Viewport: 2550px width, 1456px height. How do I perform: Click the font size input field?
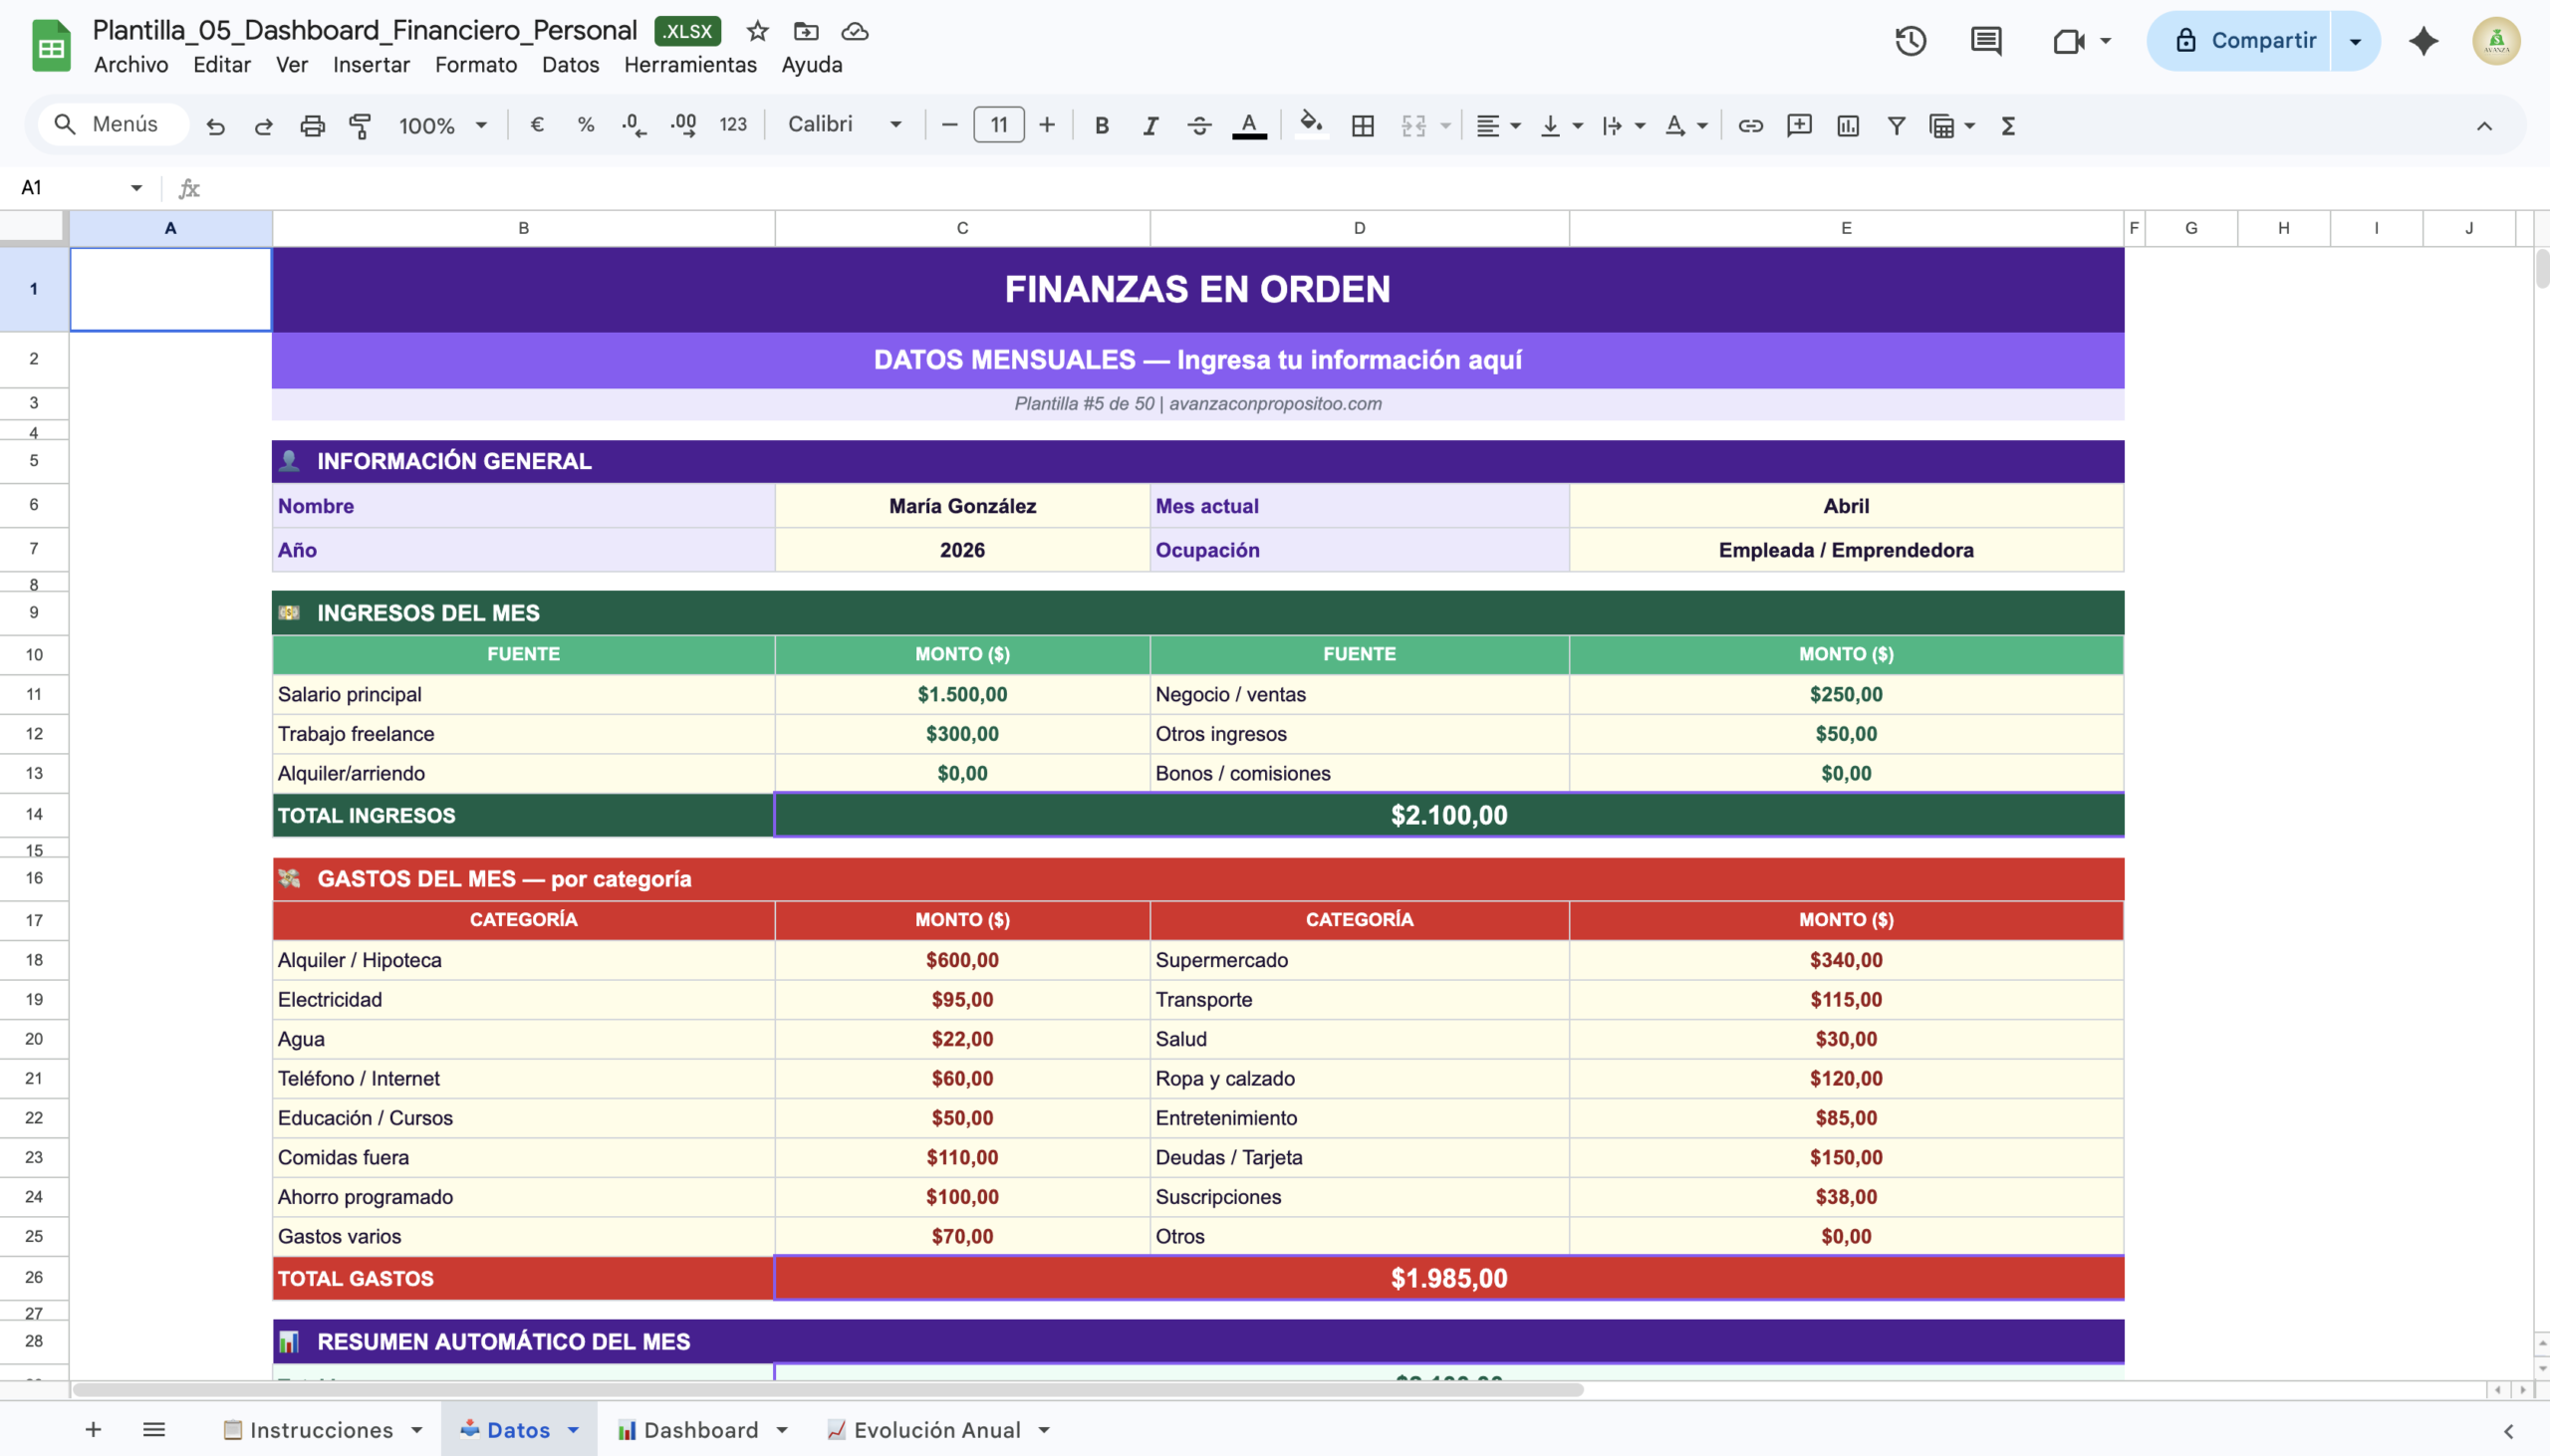pos(998,125)
